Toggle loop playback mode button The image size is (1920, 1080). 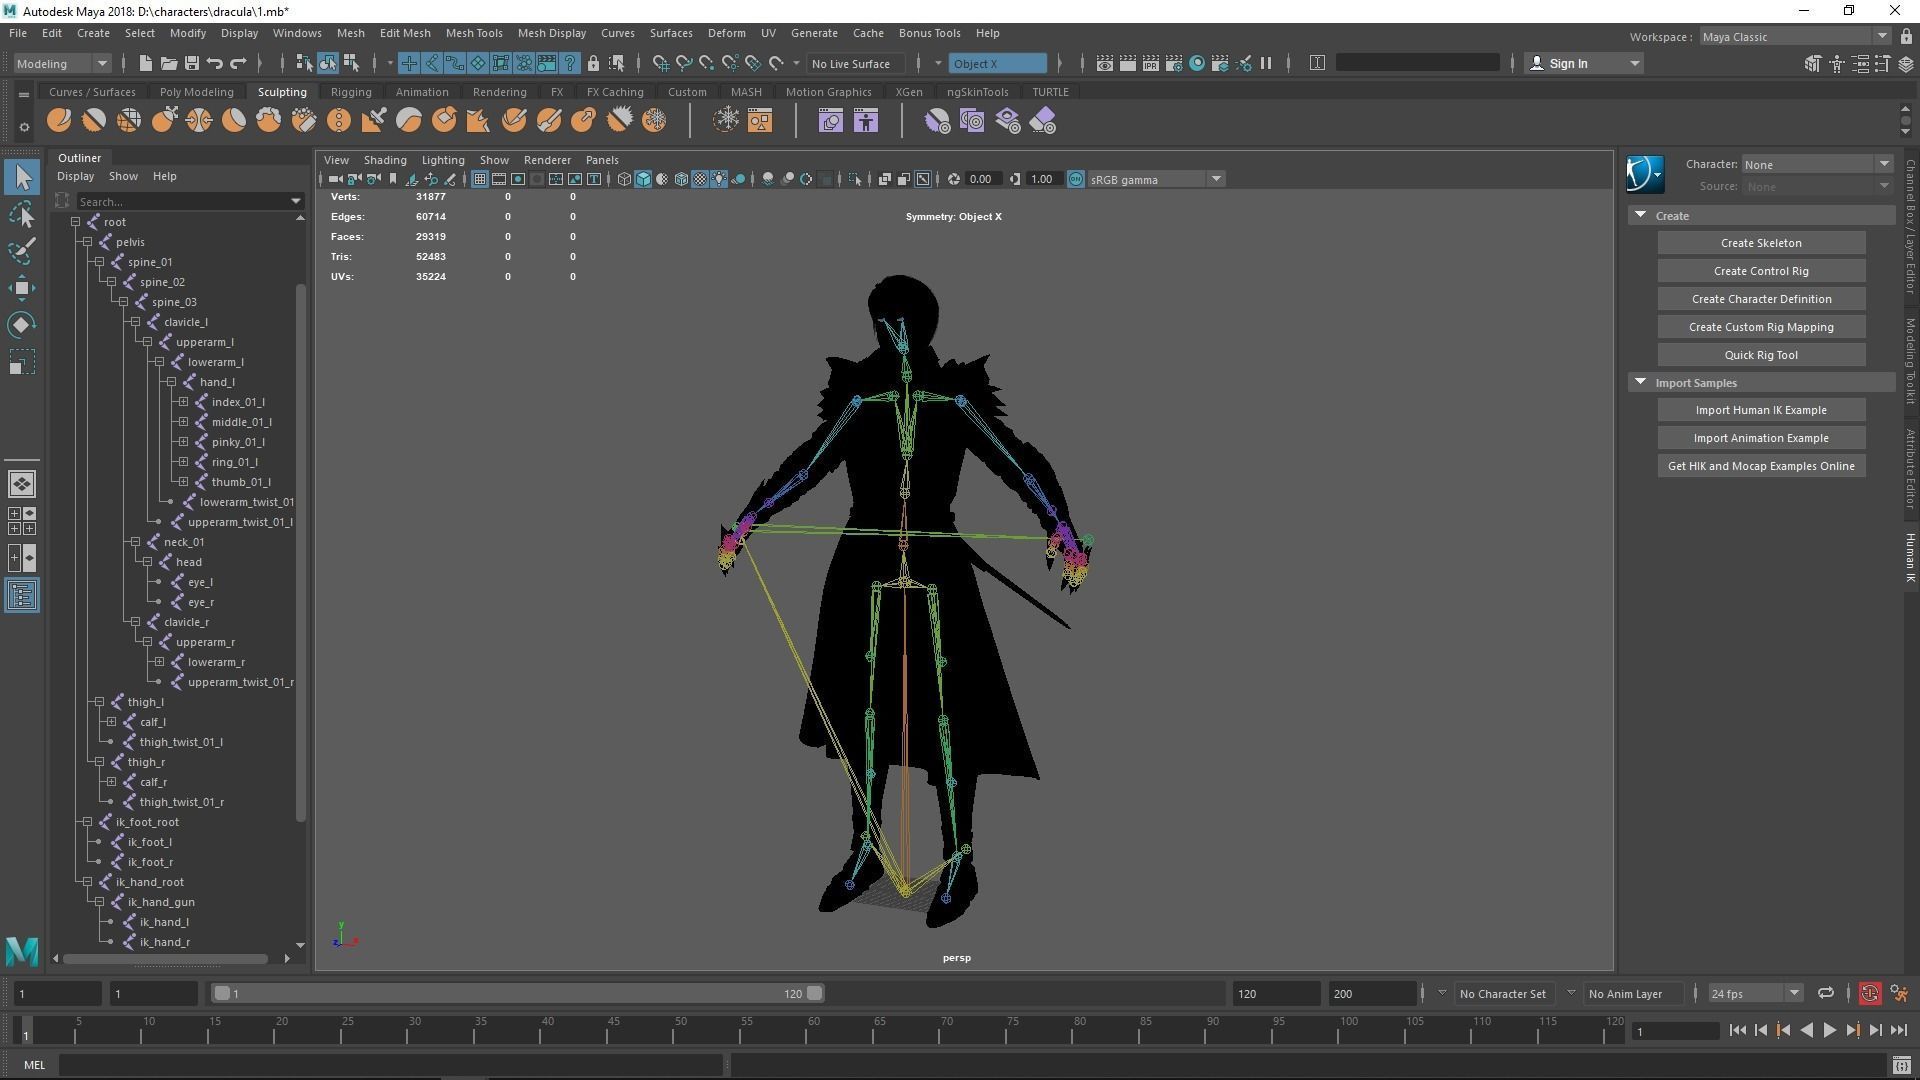click(1825, 993)
